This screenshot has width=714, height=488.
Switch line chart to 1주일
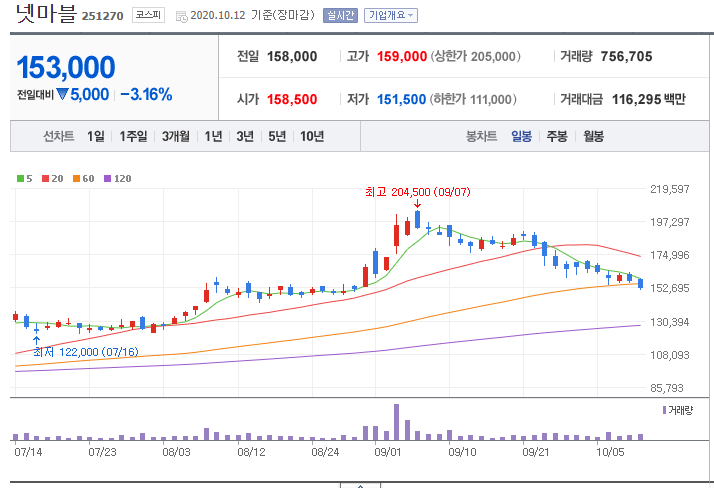[133, 136]
